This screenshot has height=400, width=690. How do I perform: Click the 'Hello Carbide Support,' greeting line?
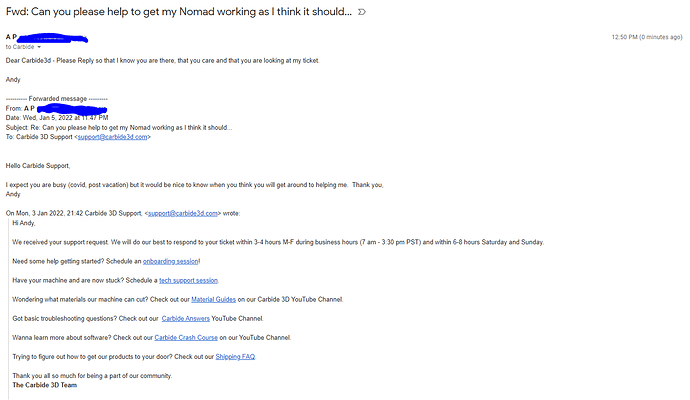click(38, 166)
